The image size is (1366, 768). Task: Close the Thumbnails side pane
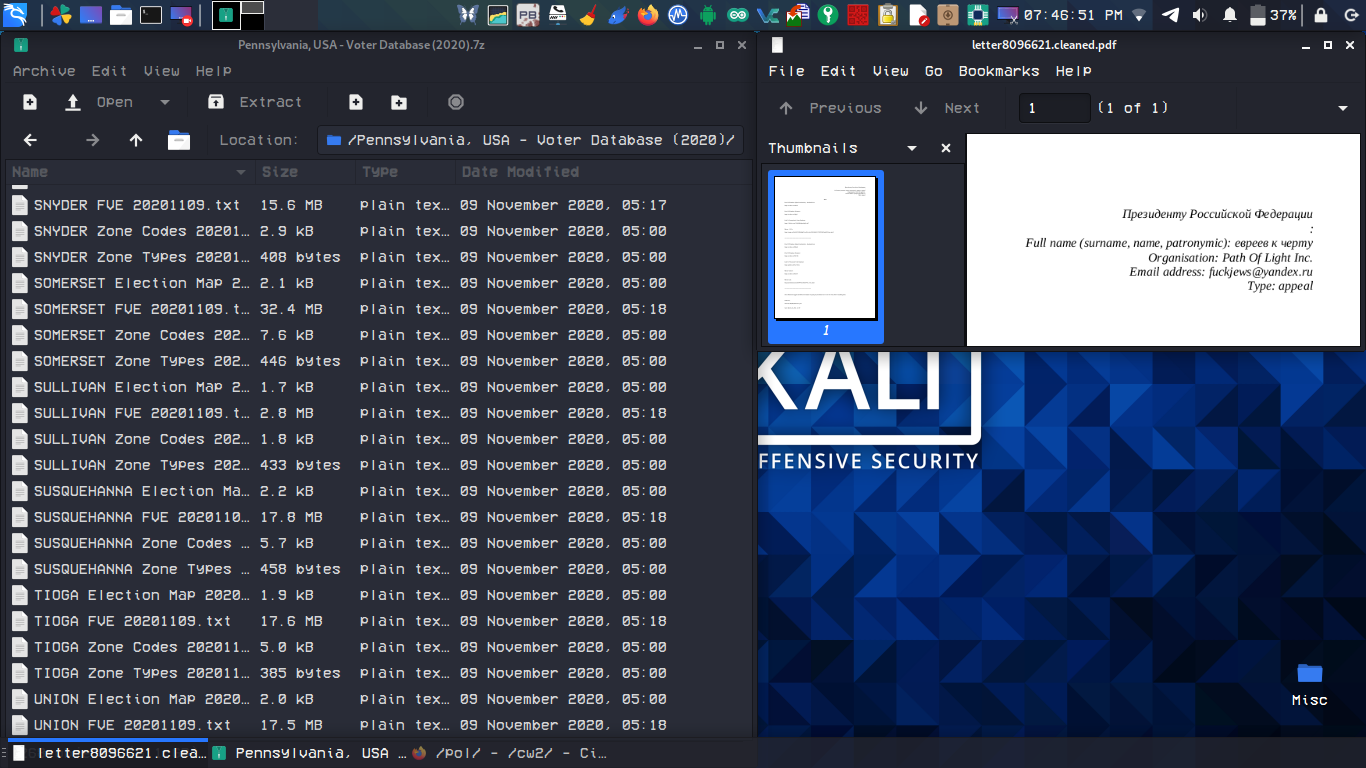(946, 148)
